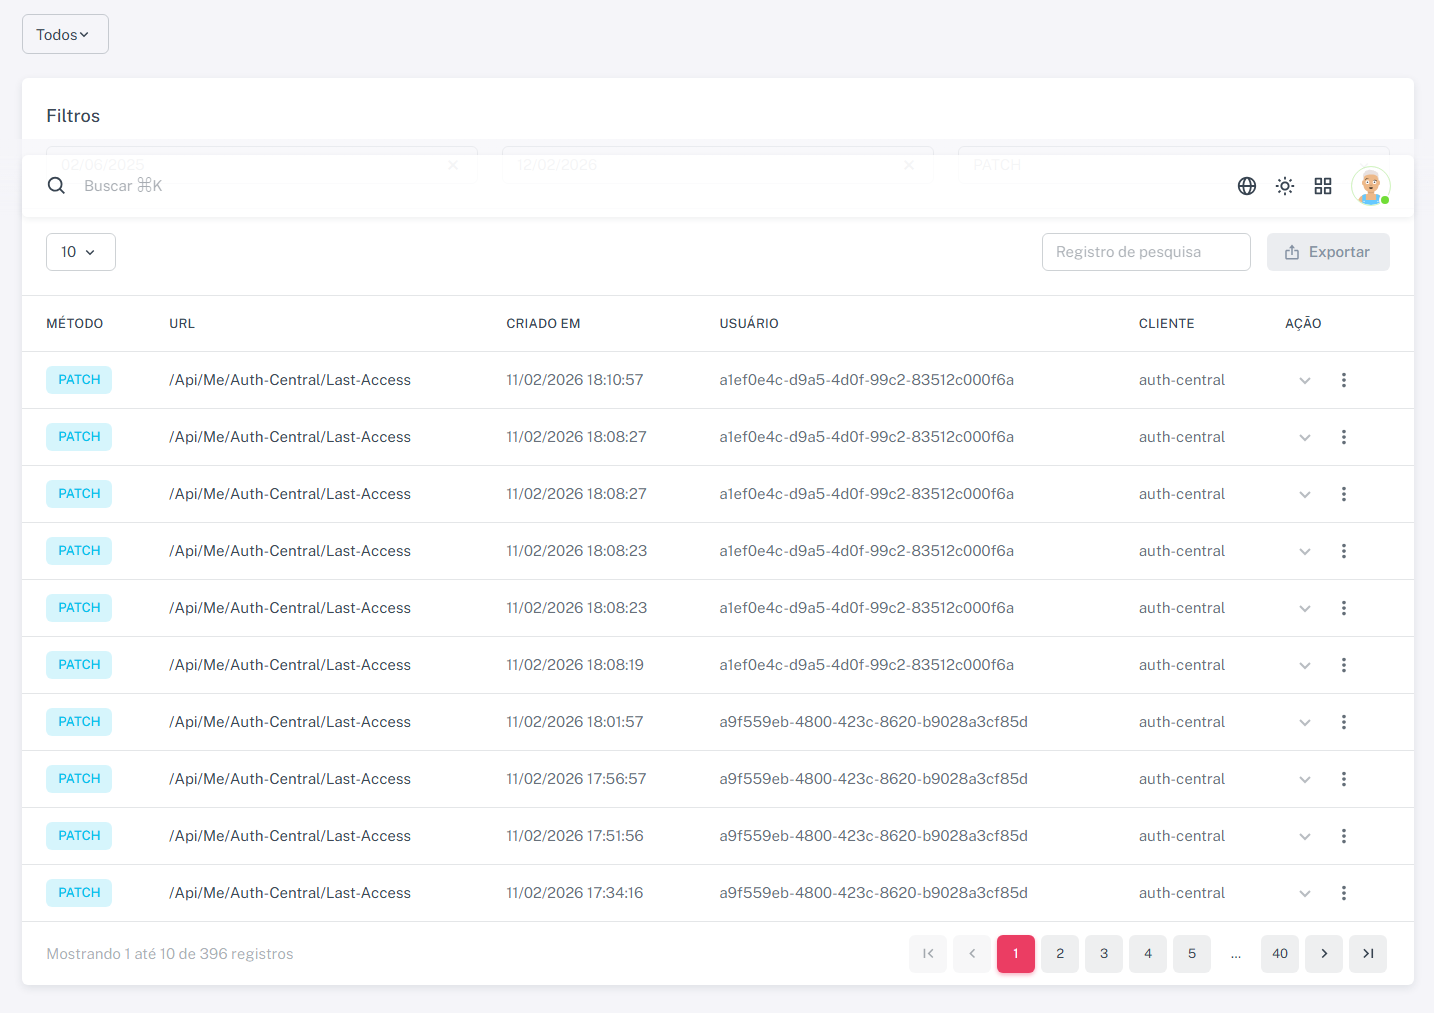
Task: Jump to the last page icon
Action: coord(1368,954)
